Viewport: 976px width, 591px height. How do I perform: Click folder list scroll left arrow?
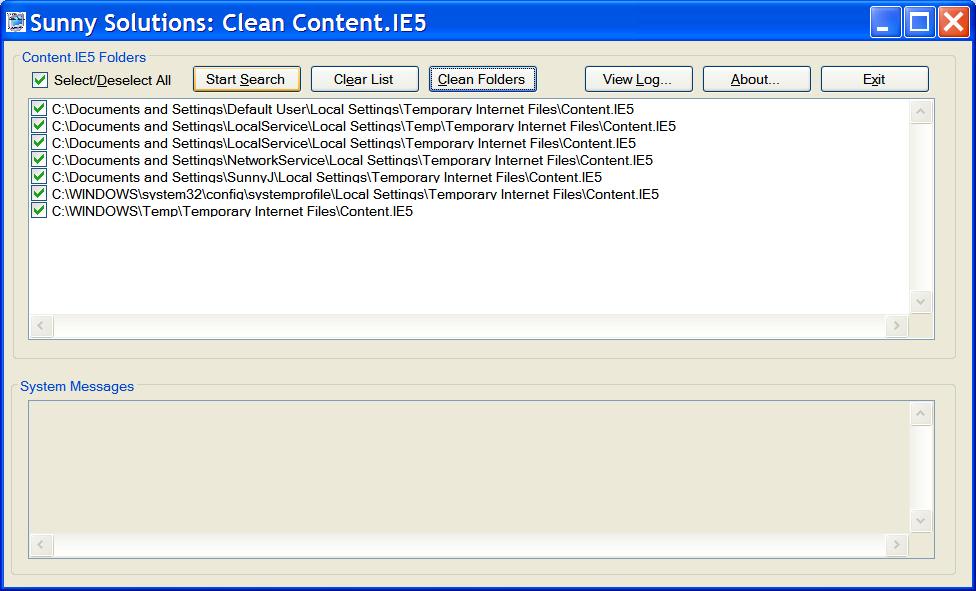tap(42, 326)
